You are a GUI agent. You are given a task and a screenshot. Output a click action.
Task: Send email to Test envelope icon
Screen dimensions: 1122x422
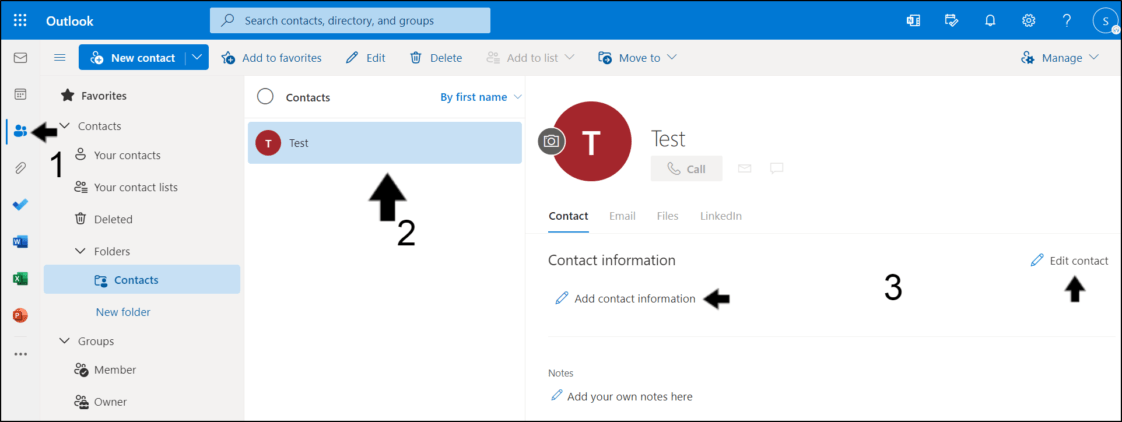point(744,169)
